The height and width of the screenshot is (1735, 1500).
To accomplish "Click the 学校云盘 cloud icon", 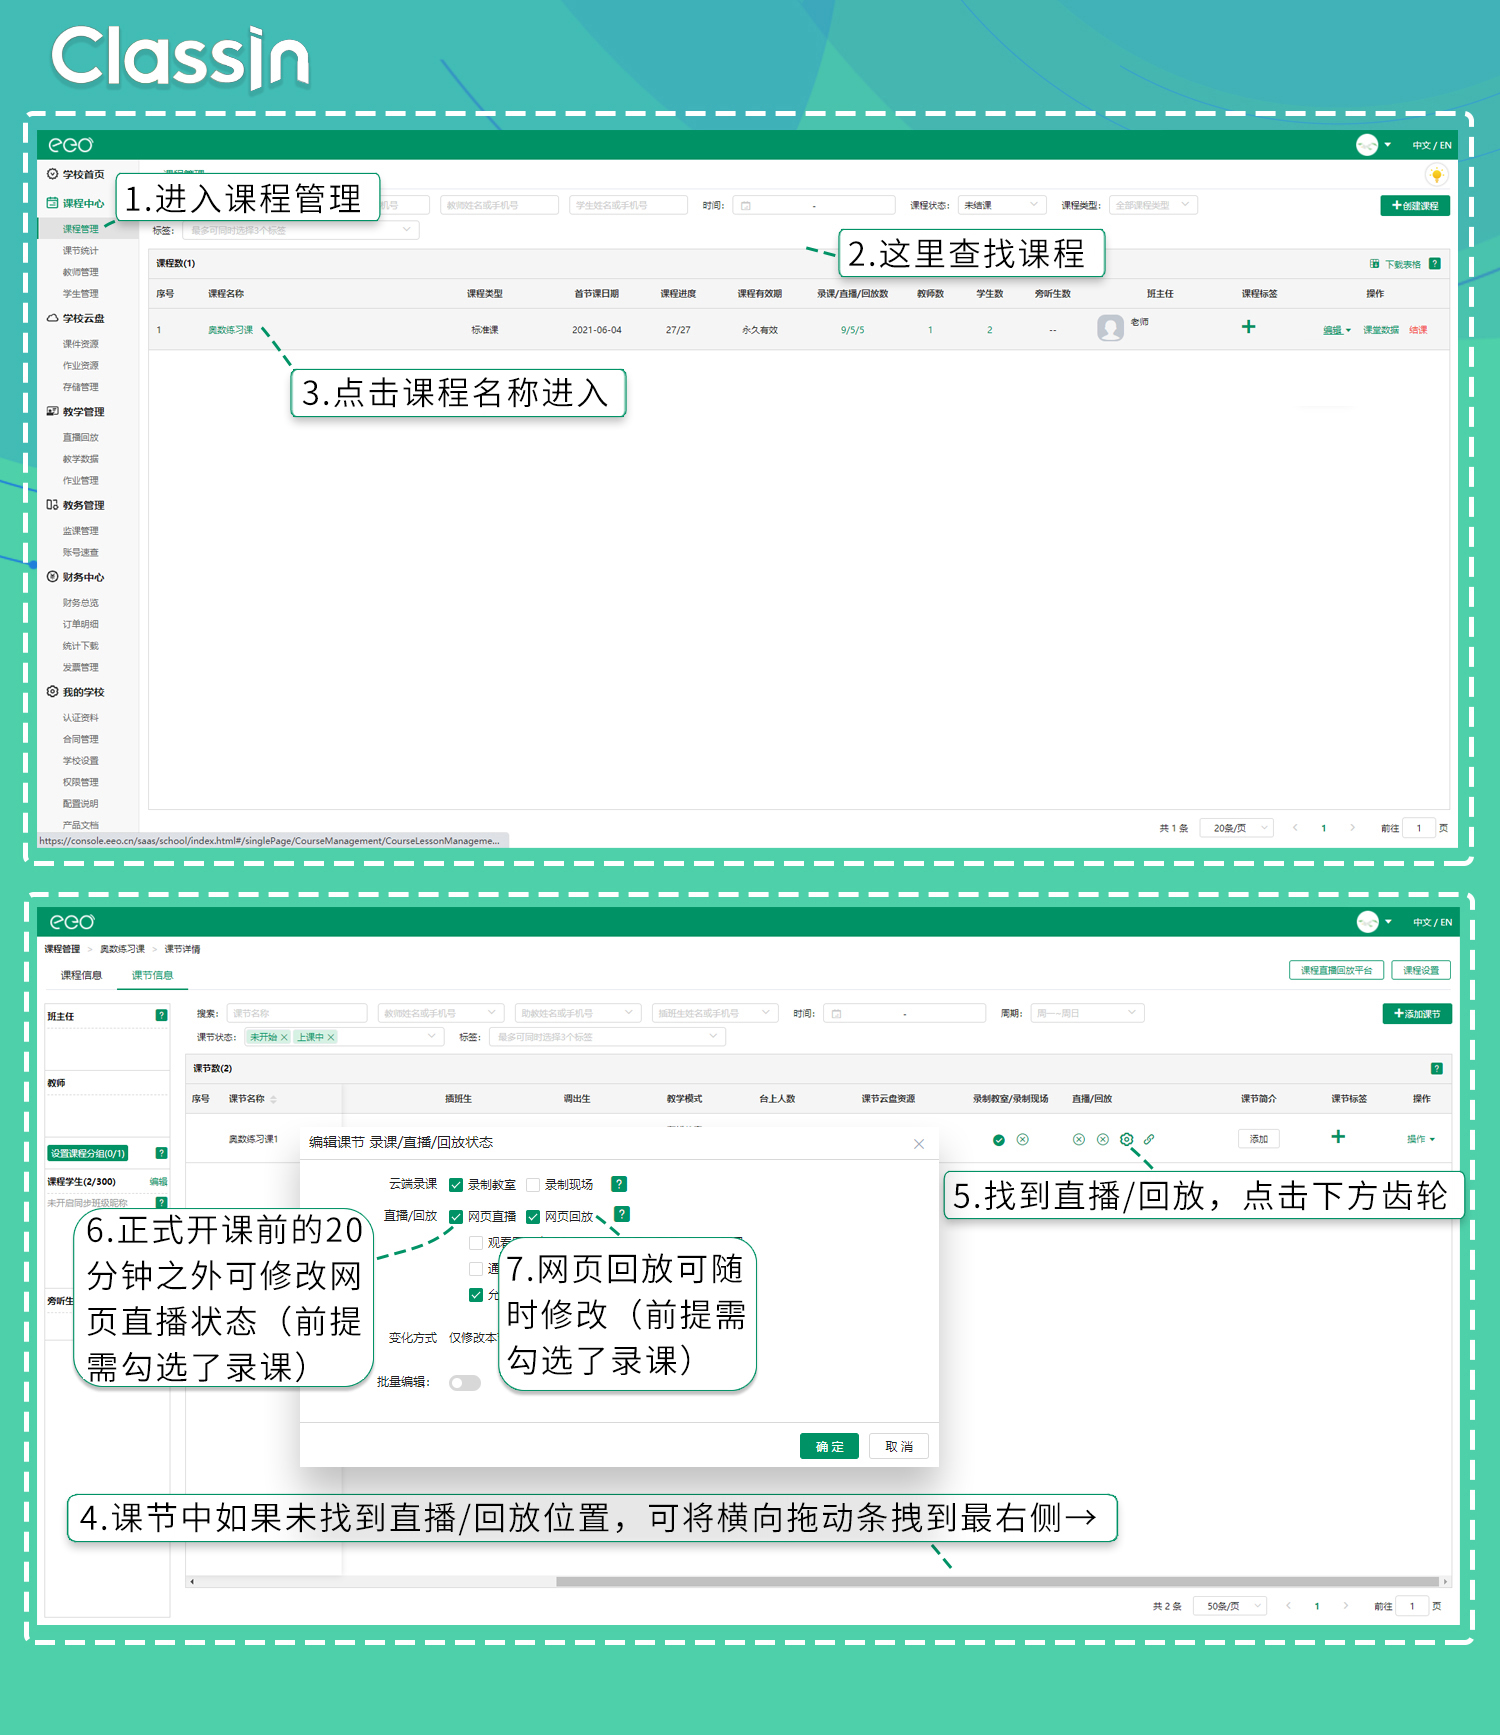I will (x=52, y=318).
